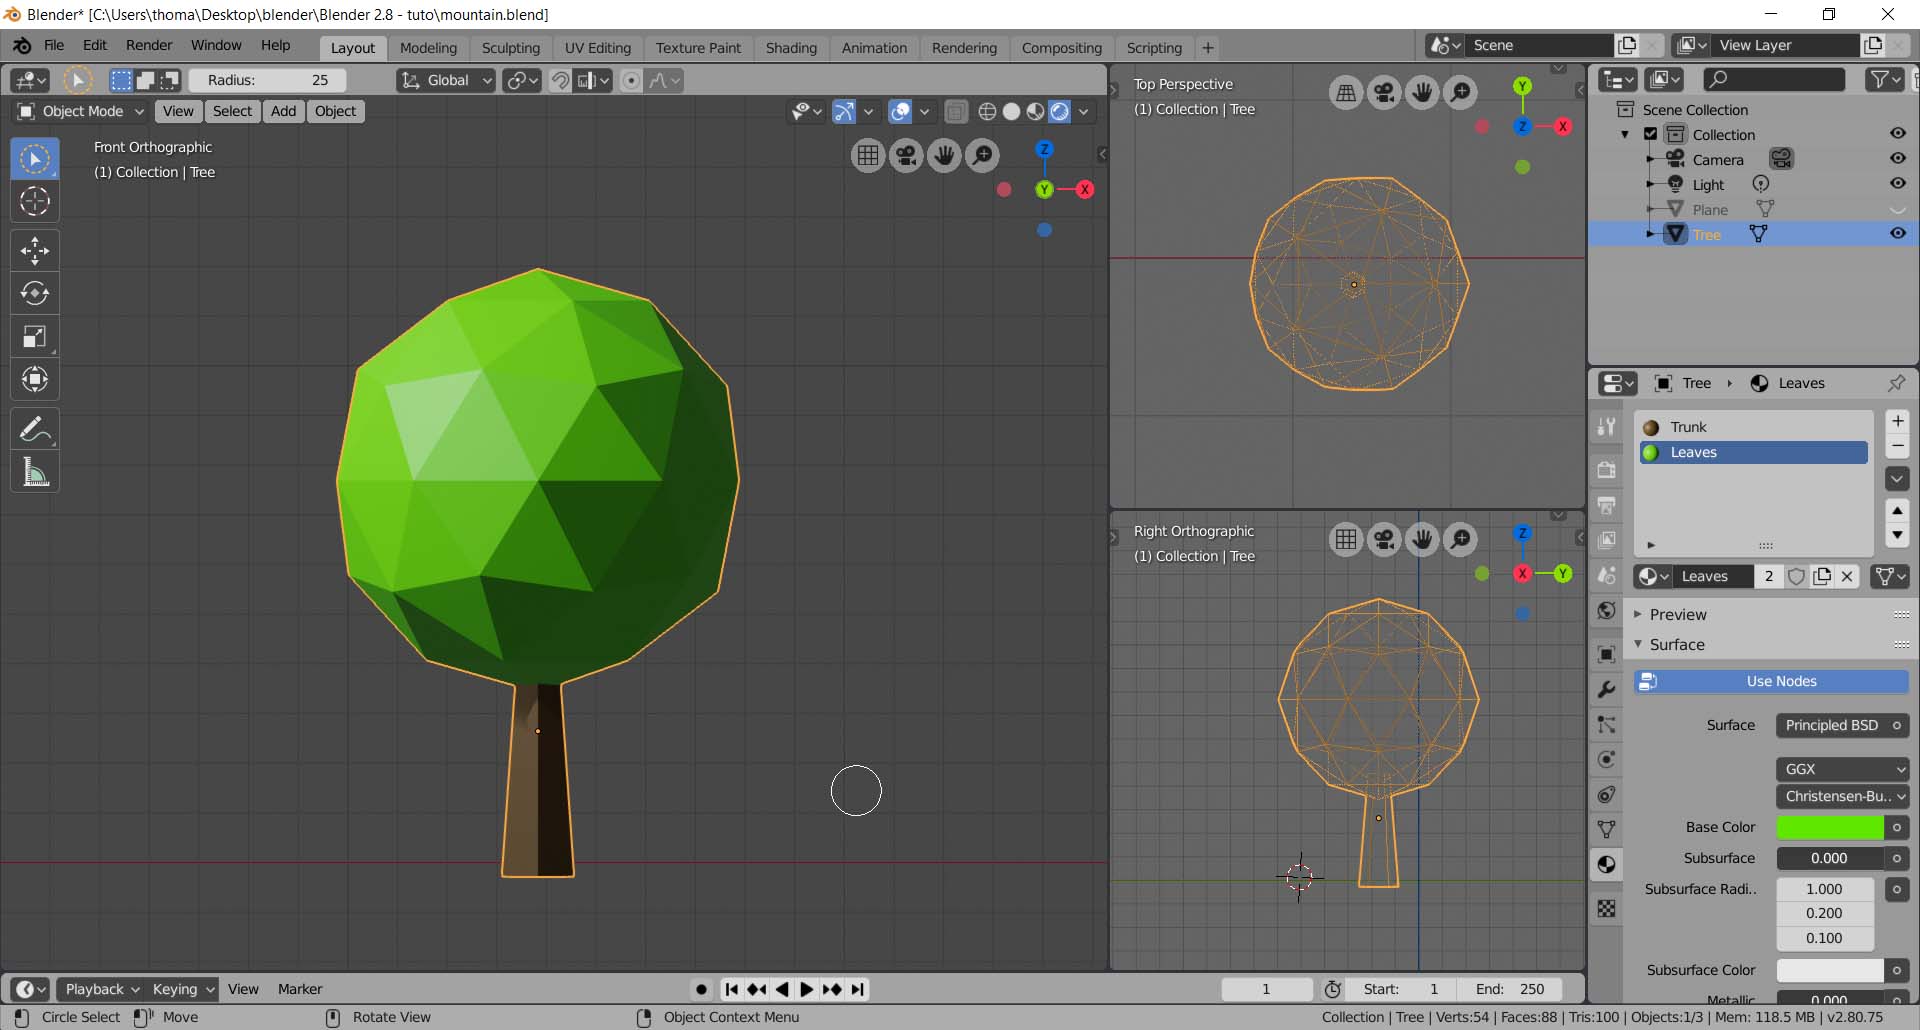Open the Global transform orientation dropdown
Image resolution: width=1920 pixels, height=1030 pixels.
447,80
